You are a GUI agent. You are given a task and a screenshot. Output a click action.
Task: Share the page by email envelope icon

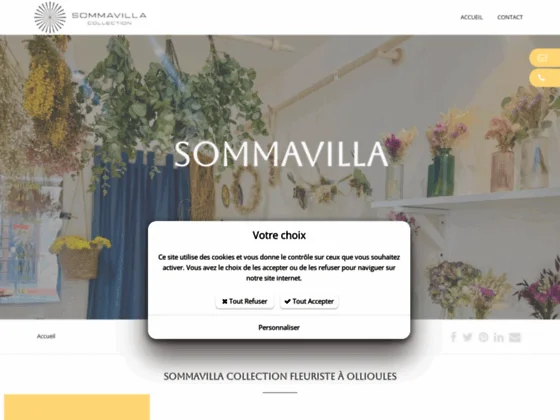point(515,337)
